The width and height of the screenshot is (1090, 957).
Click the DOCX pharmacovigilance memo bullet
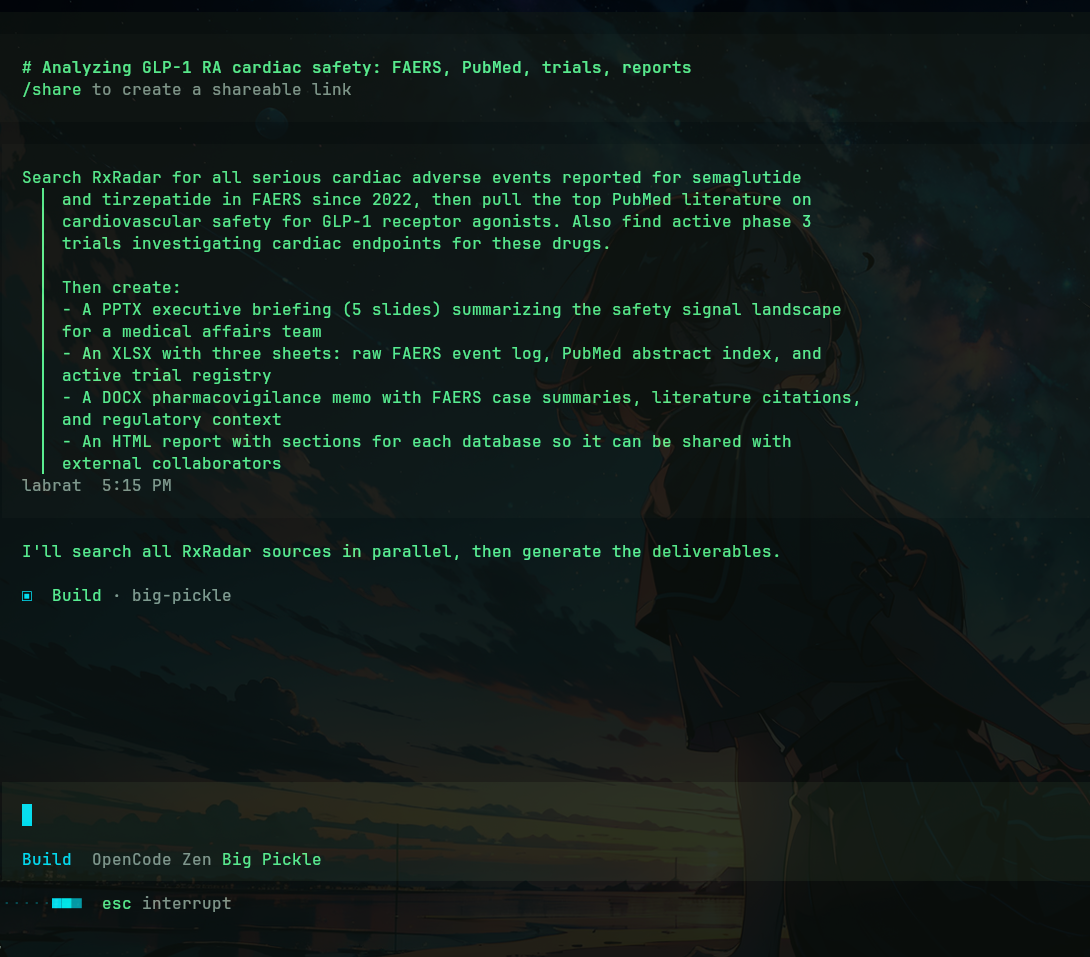[460, 398]
